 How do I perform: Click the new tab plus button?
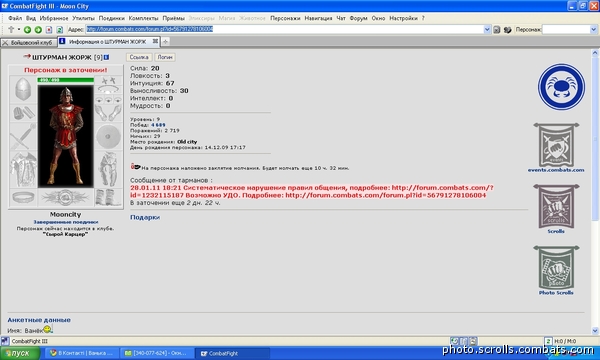coord(165,42)
